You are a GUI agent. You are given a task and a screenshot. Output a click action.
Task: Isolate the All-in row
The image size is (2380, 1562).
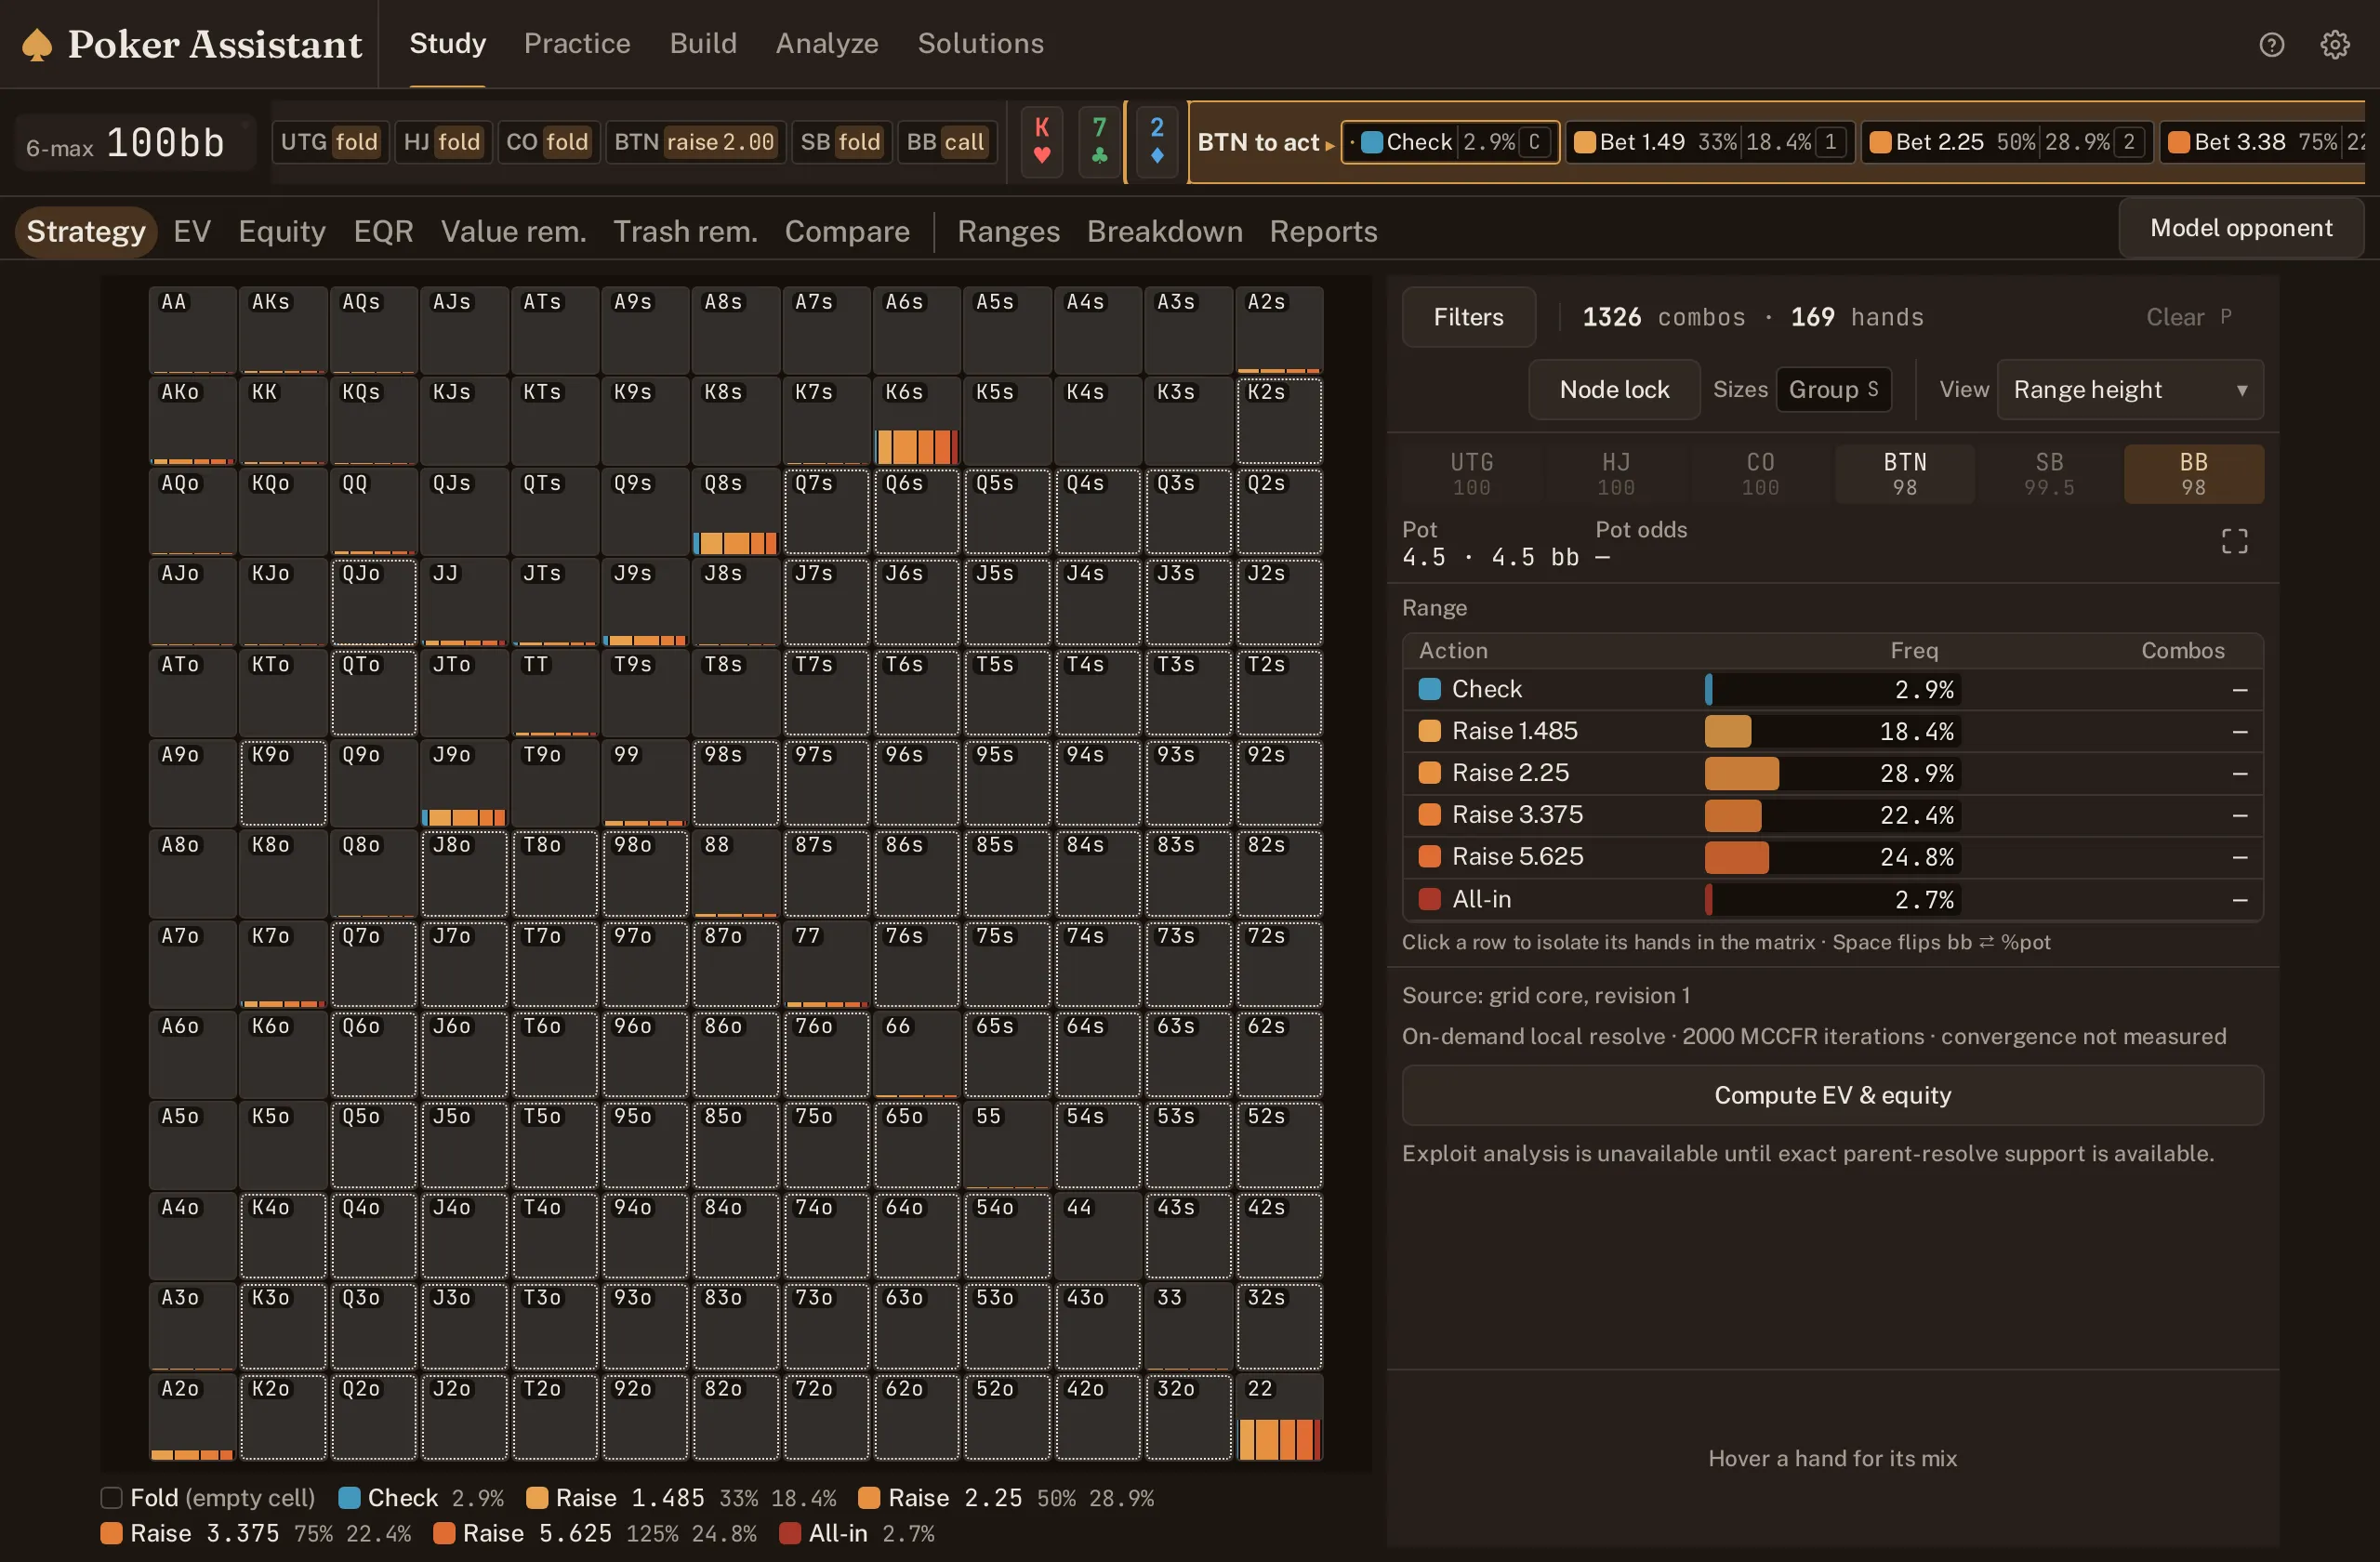coord(1832,900)
